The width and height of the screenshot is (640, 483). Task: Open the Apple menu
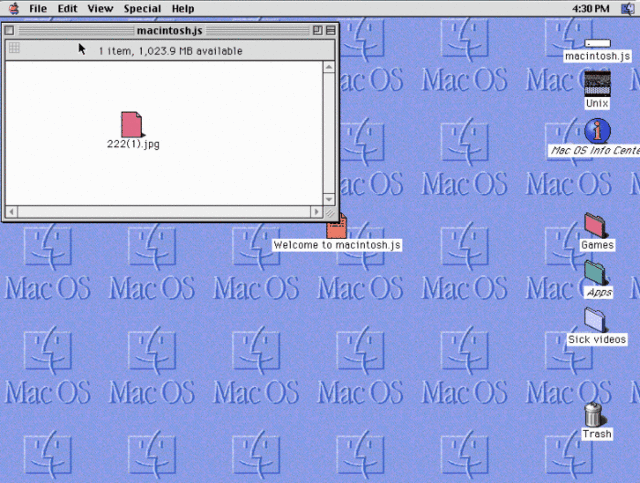(14, 8)
